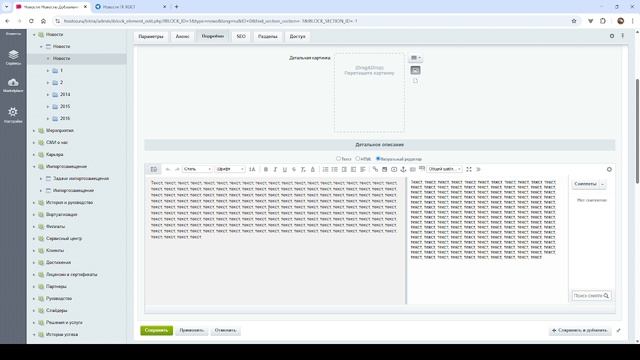Select СМИ о нас in the tree

57,142
